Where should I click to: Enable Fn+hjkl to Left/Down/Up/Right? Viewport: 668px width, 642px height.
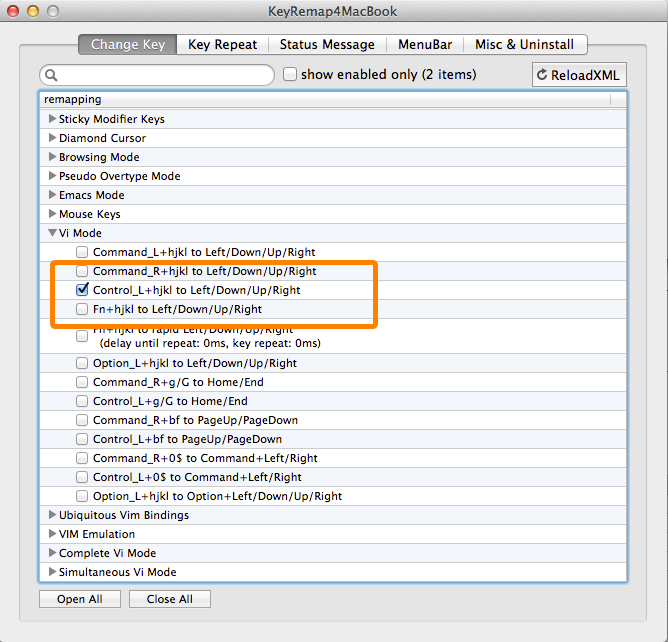tap(82, 309)
